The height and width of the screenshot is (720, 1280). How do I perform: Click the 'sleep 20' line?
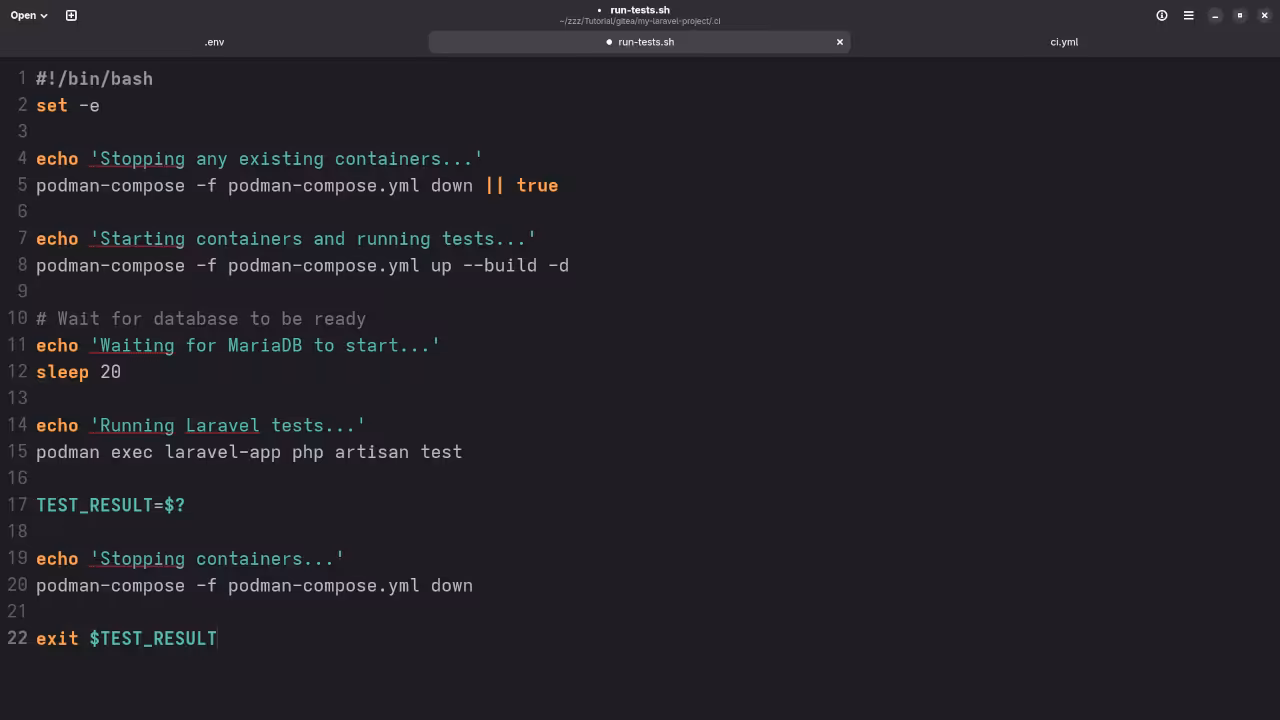coord(78,371)
